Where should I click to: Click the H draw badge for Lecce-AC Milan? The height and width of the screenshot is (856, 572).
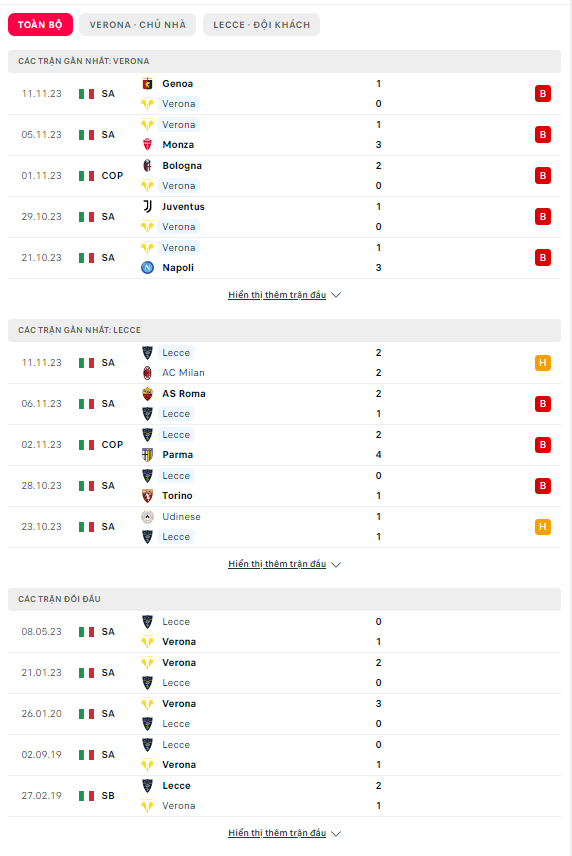tap(543, 363)
